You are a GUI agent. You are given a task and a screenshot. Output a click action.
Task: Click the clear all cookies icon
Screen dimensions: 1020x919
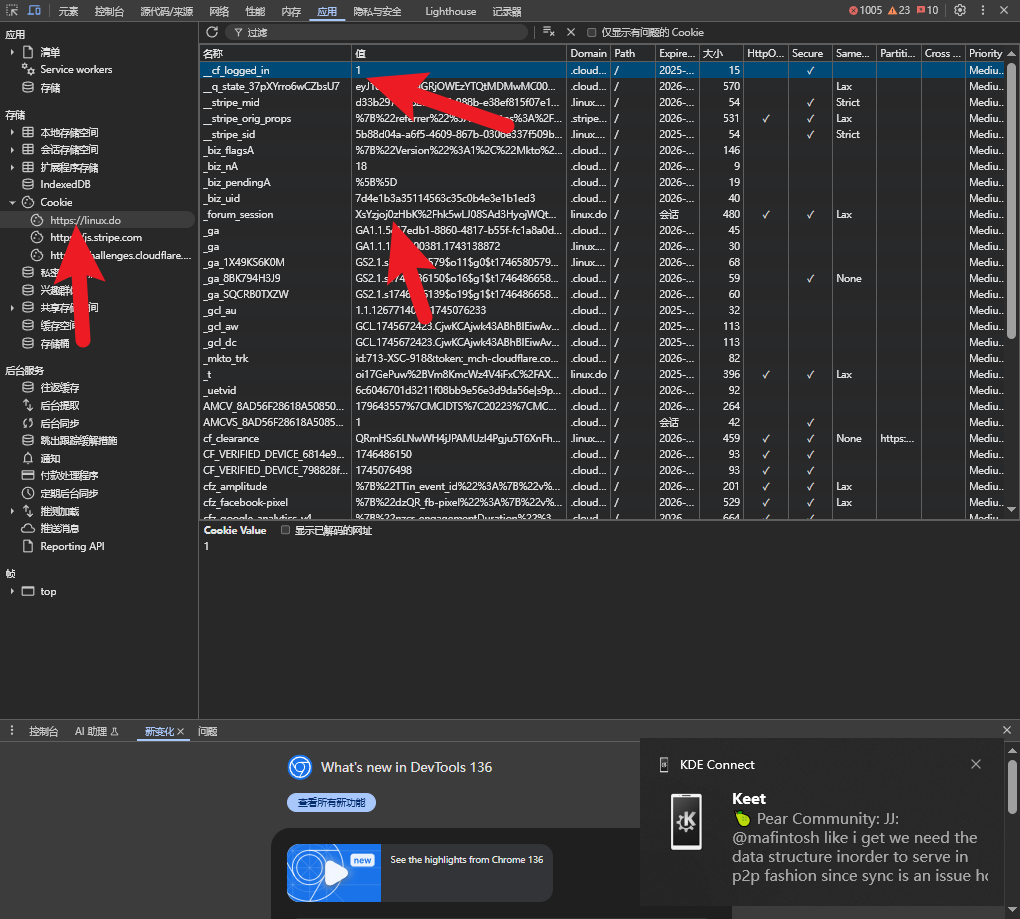(548, 32)
